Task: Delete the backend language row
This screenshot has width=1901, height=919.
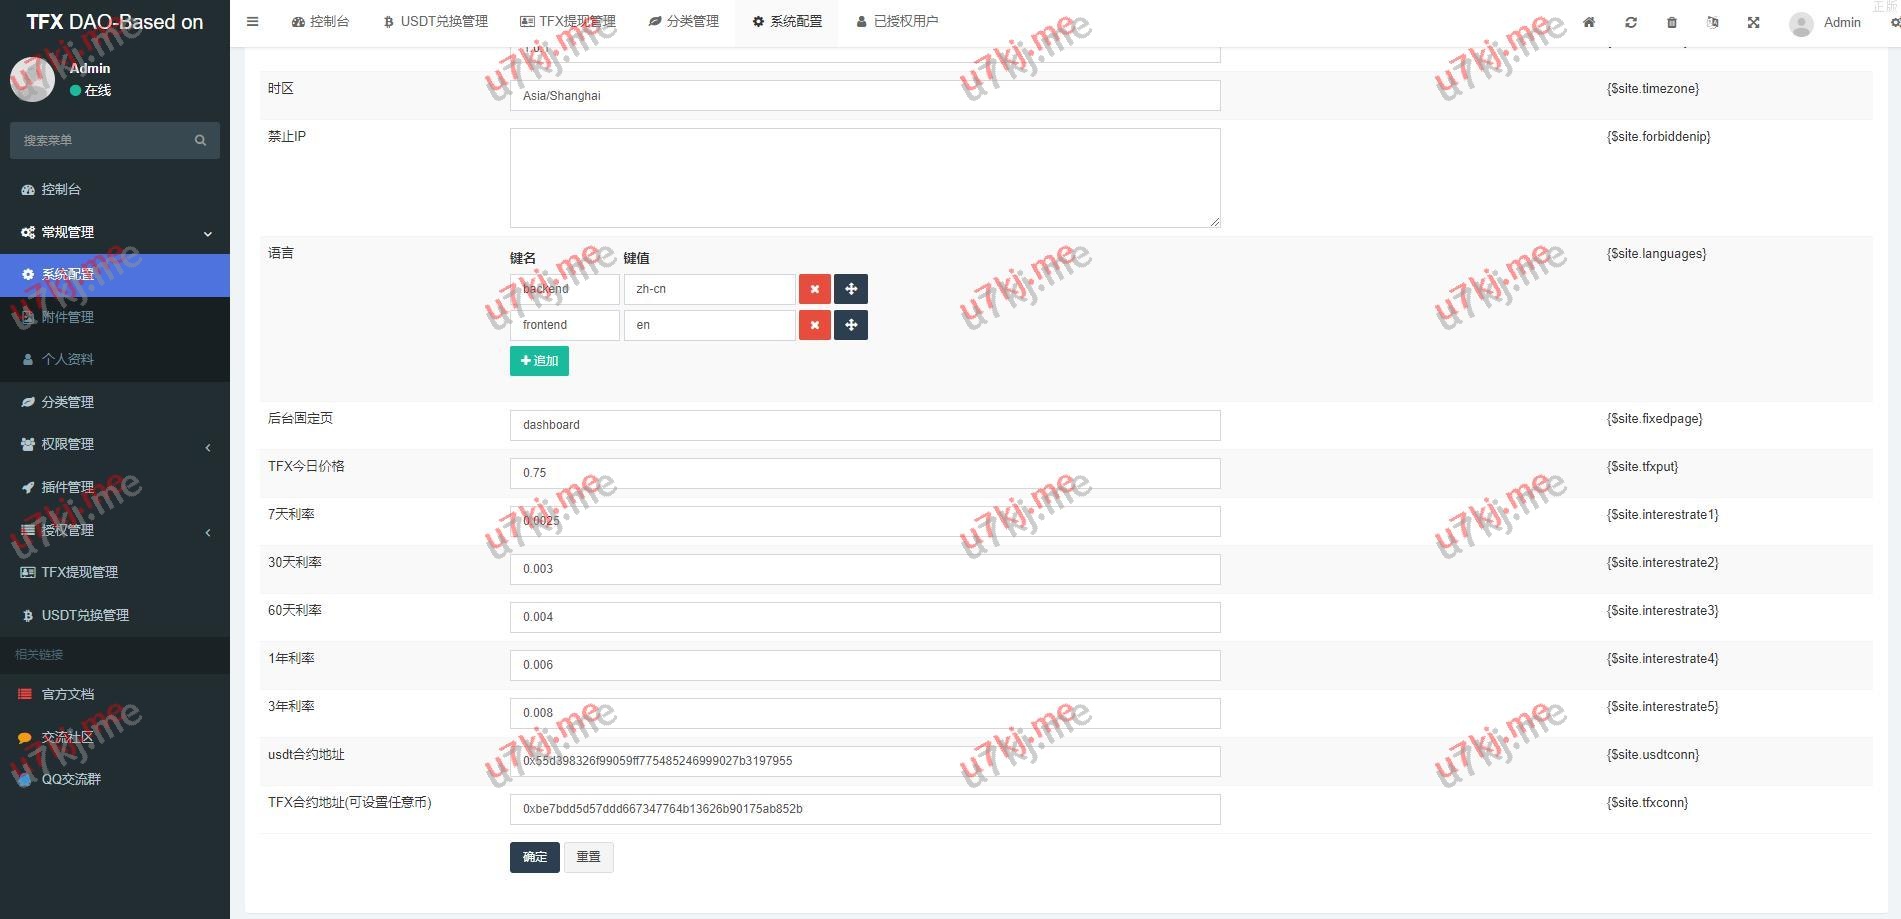Action: click(814, 289)
